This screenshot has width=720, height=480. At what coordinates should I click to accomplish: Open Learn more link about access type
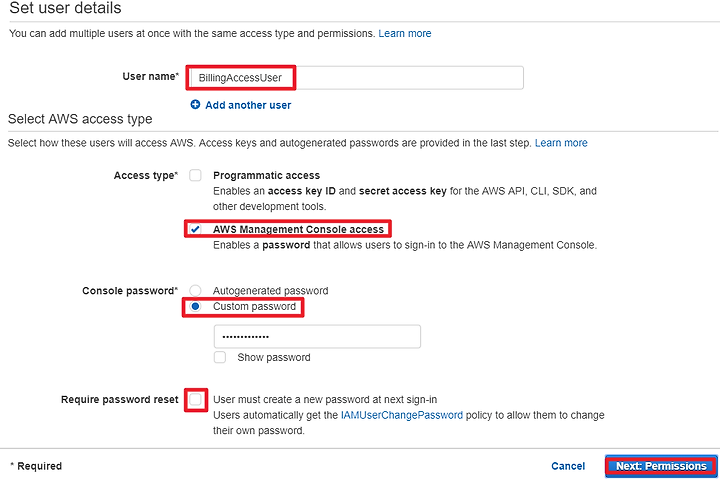pyautogui.click(x=561, y=143)
